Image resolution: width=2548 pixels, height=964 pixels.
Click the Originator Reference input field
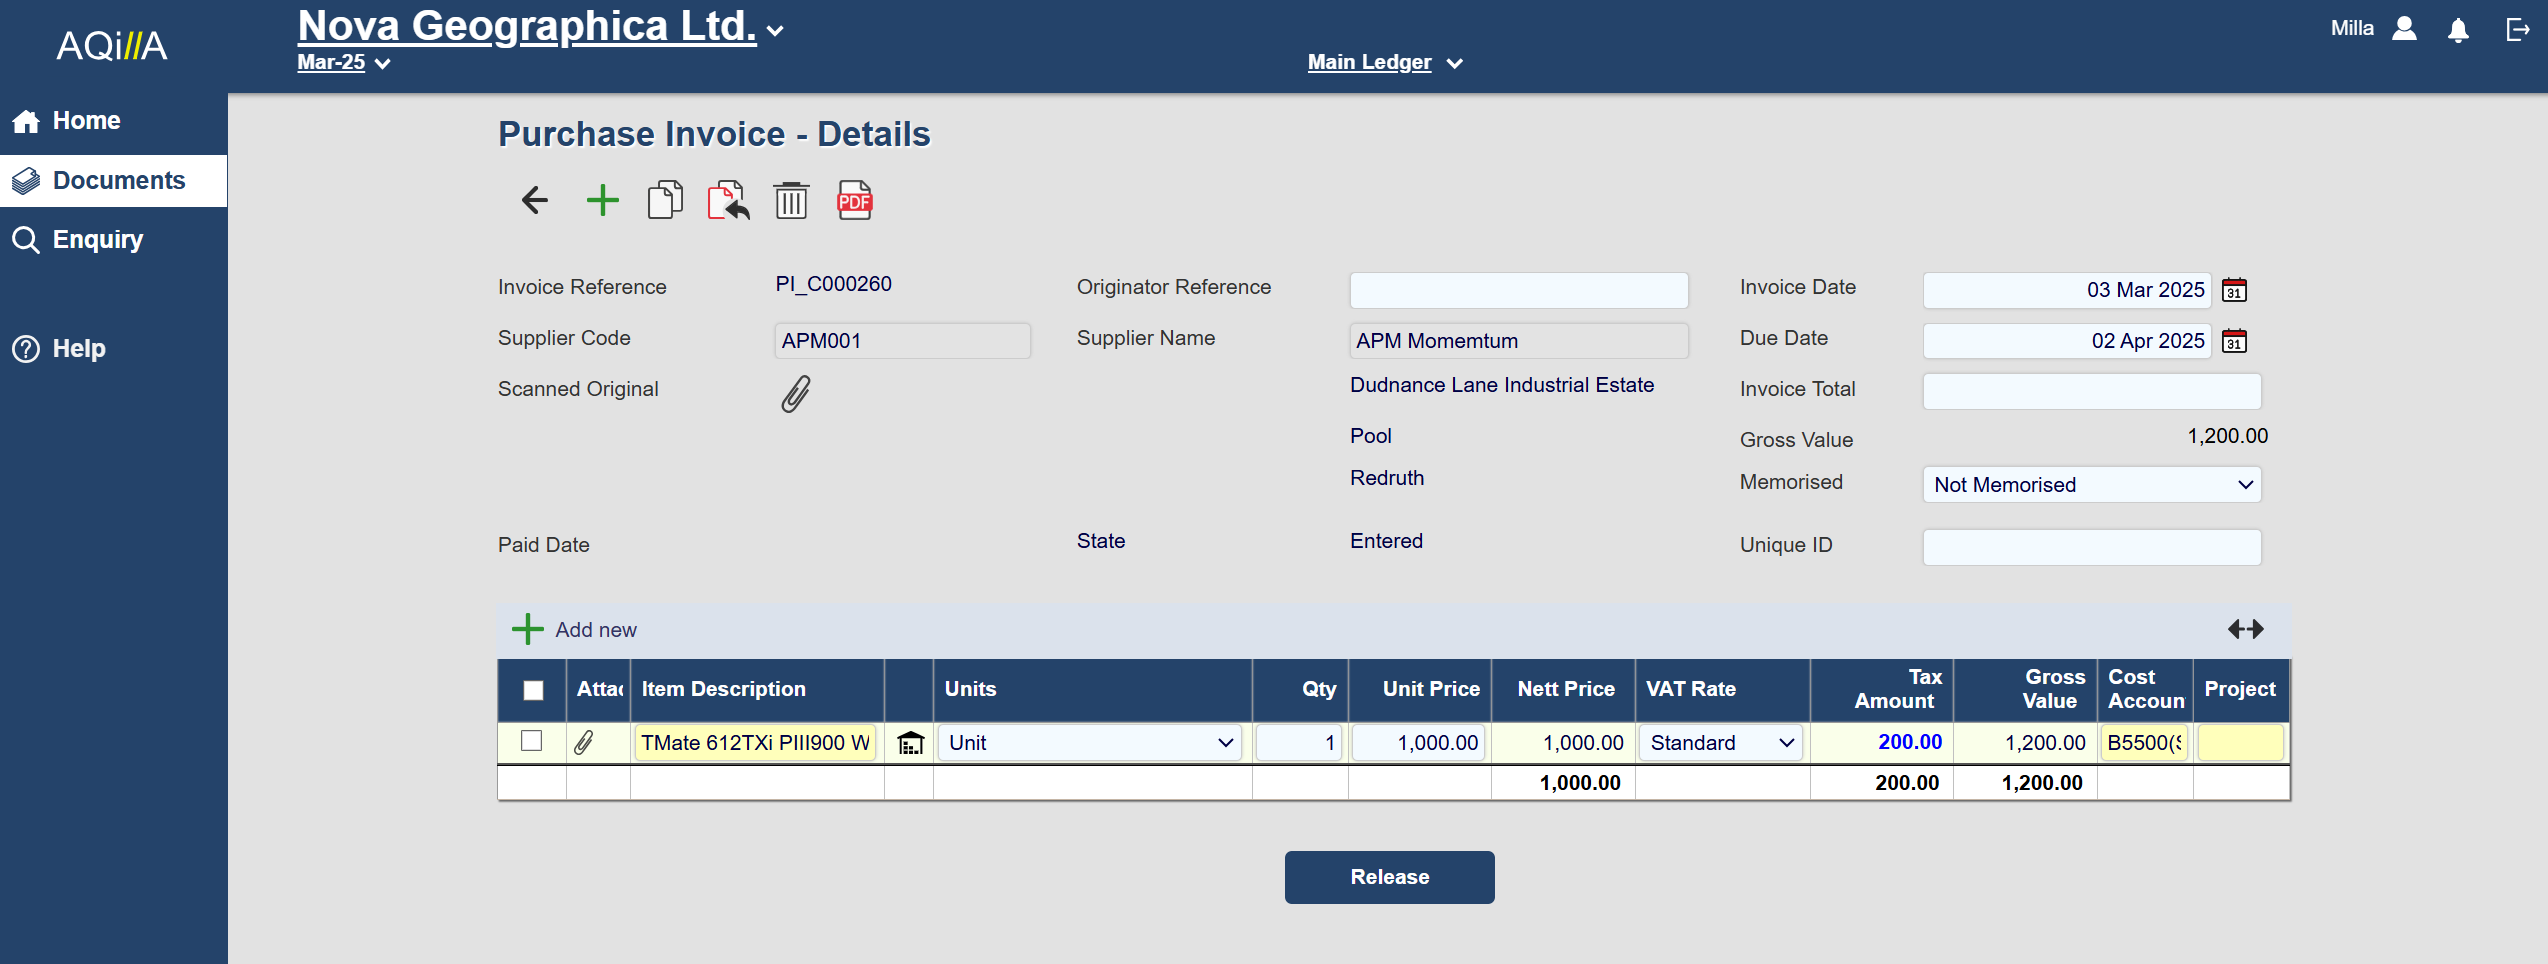pyautogui.click(x=1518, y=291)
